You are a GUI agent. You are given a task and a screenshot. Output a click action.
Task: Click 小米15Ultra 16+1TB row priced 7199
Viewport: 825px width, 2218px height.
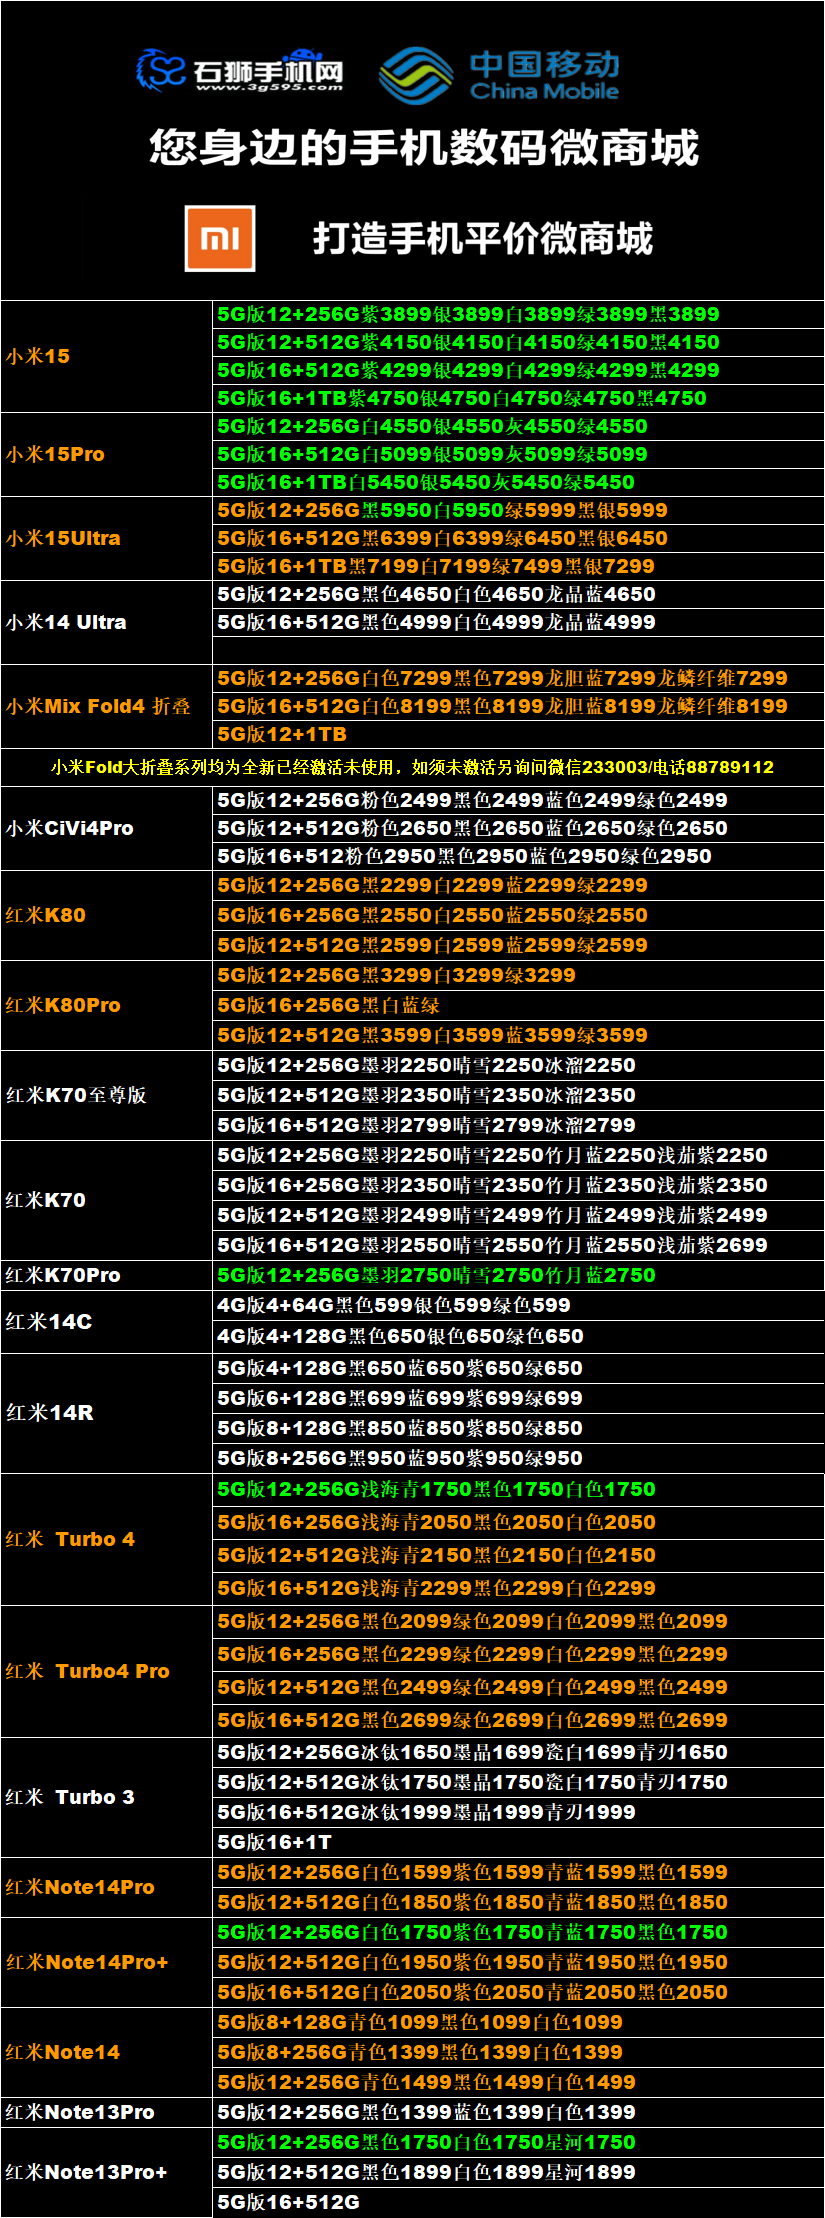(x=518, y=566)
